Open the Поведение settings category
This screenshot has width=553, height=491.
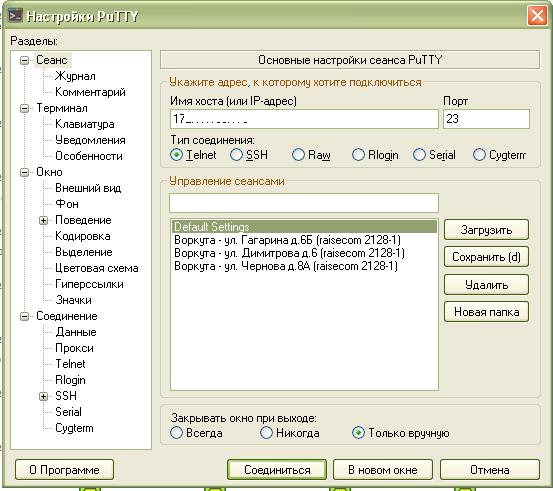[83, 220]
